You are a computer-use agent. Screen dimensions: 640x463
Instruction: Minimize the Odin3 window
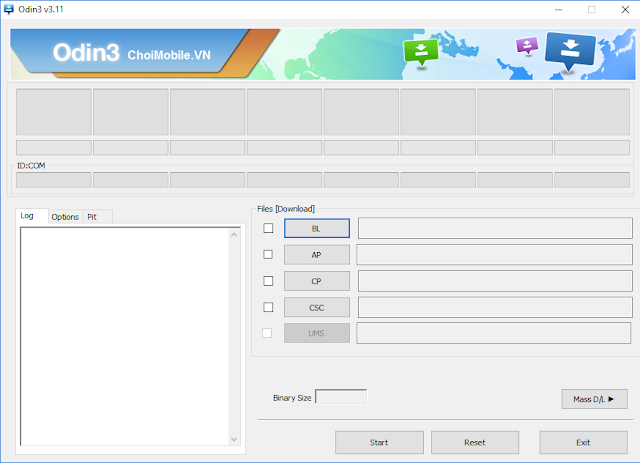[x=559, y=9]
